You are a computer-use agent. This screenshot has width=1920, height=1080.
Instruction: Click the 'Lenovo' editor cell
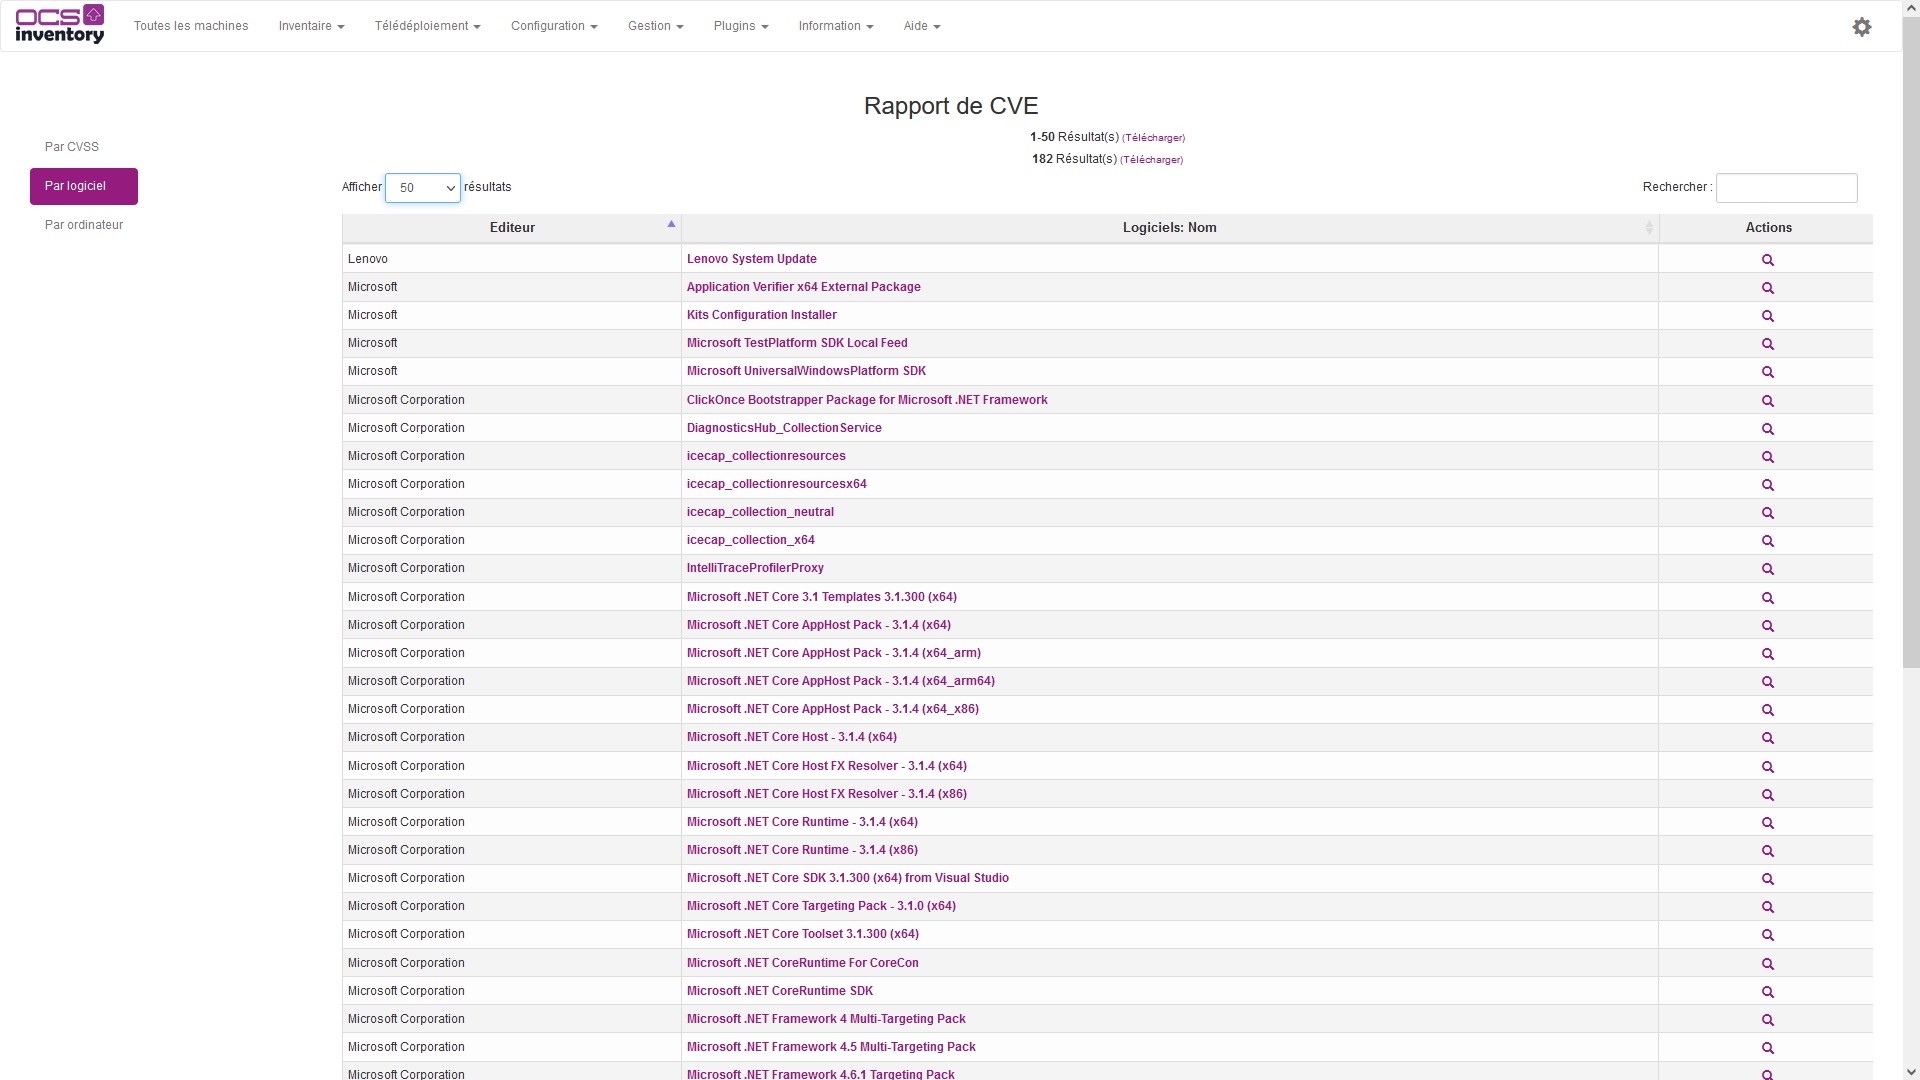pyautogui.click(x=511, y=259)
